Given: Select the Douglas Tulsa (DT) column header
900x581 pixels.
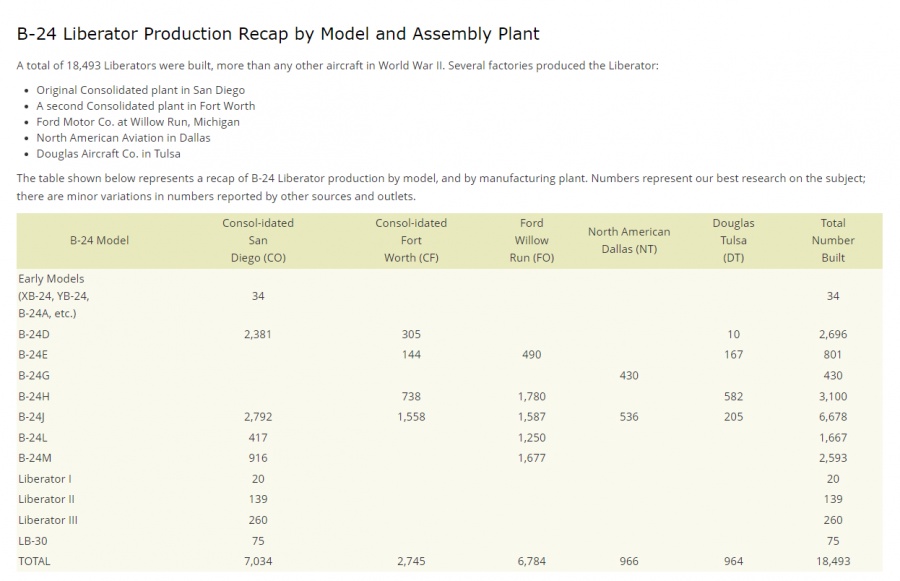Looking at the screenshot, I should (733, 240).
